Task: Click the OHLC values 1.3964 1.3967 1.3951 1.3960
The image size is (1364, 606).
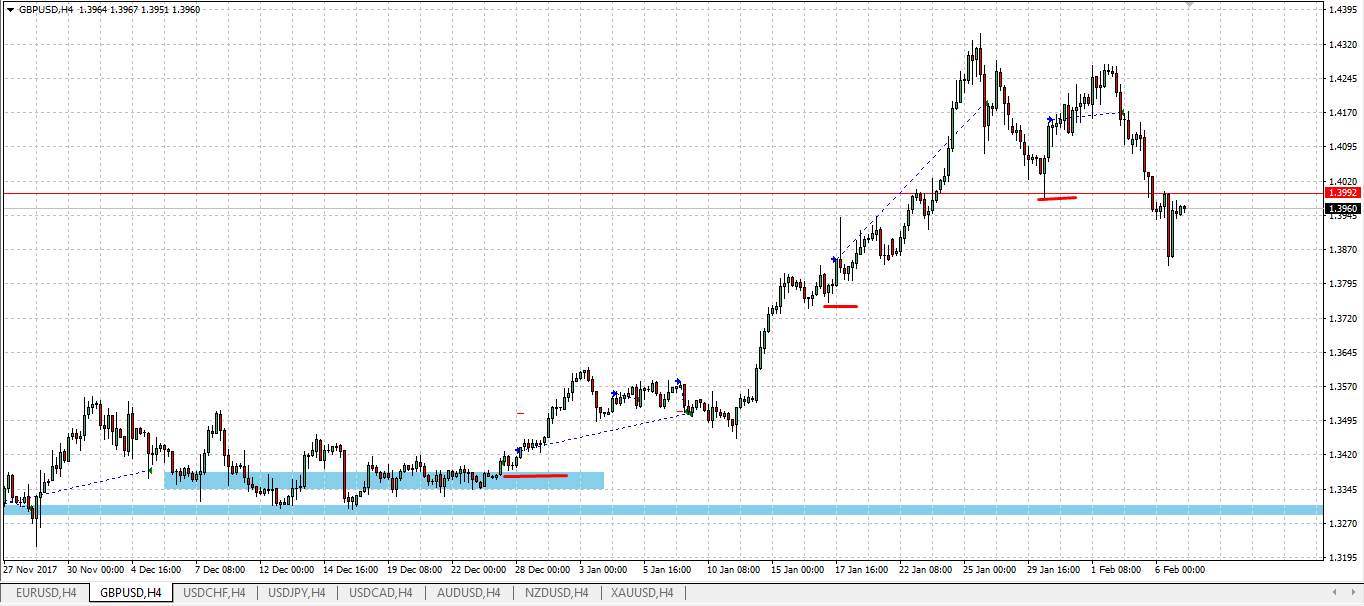Action: pos(139,10)
